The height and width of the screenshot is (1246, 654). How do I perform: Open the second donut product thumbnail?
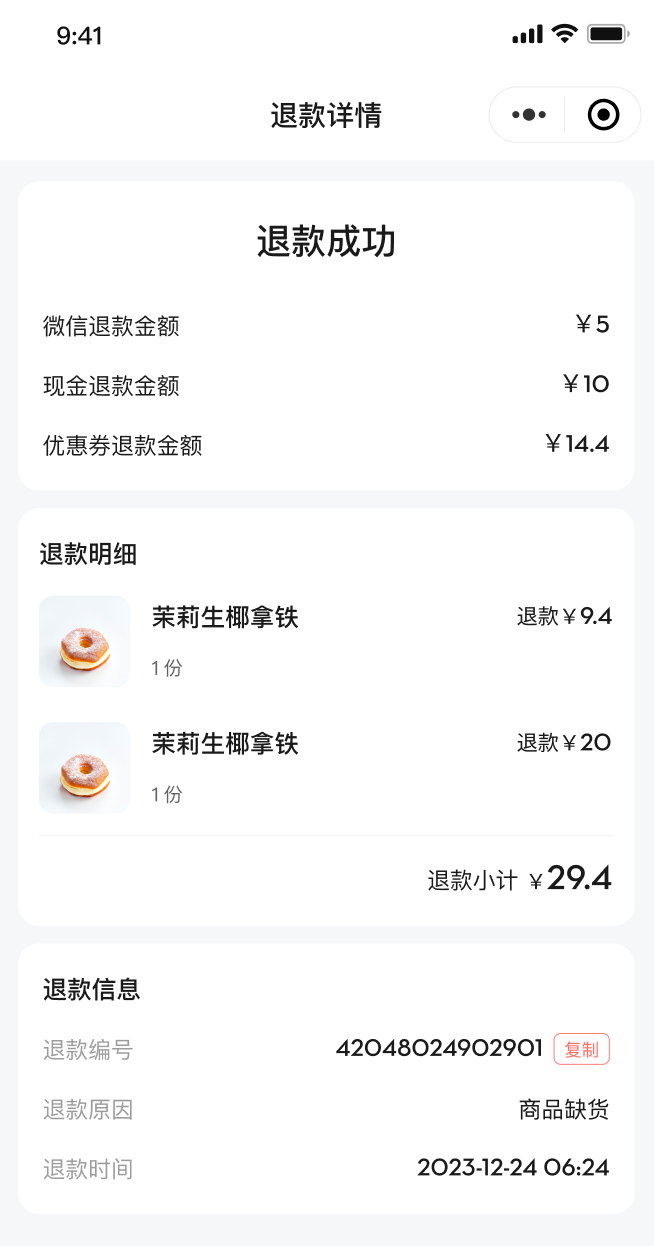[x=85, y=768]
